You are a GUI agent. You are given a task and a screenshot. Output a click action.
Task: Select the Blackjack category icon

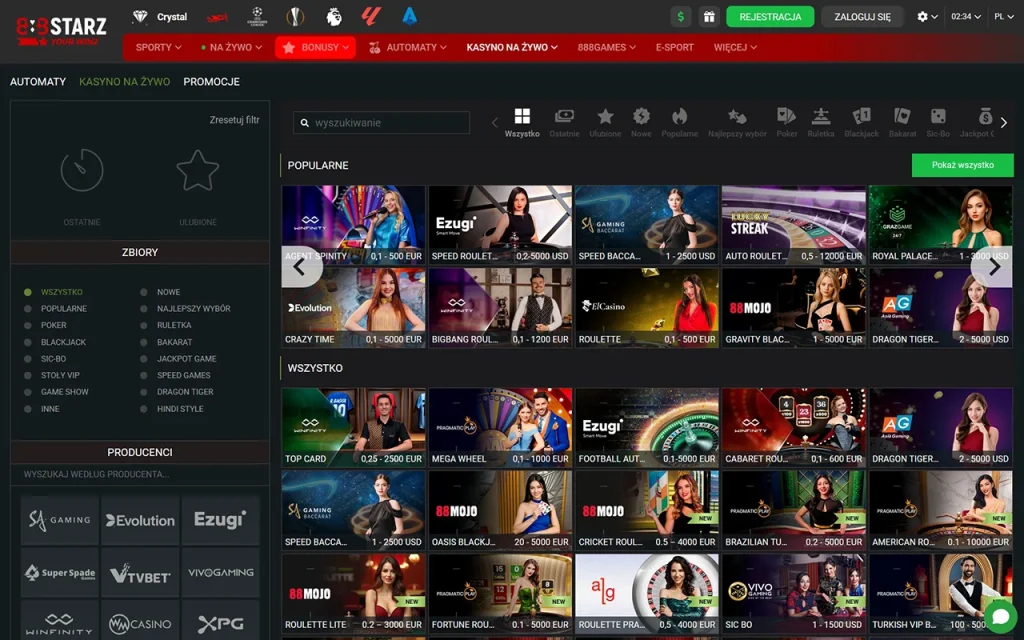pyautogui.click(x=861, y=122)
